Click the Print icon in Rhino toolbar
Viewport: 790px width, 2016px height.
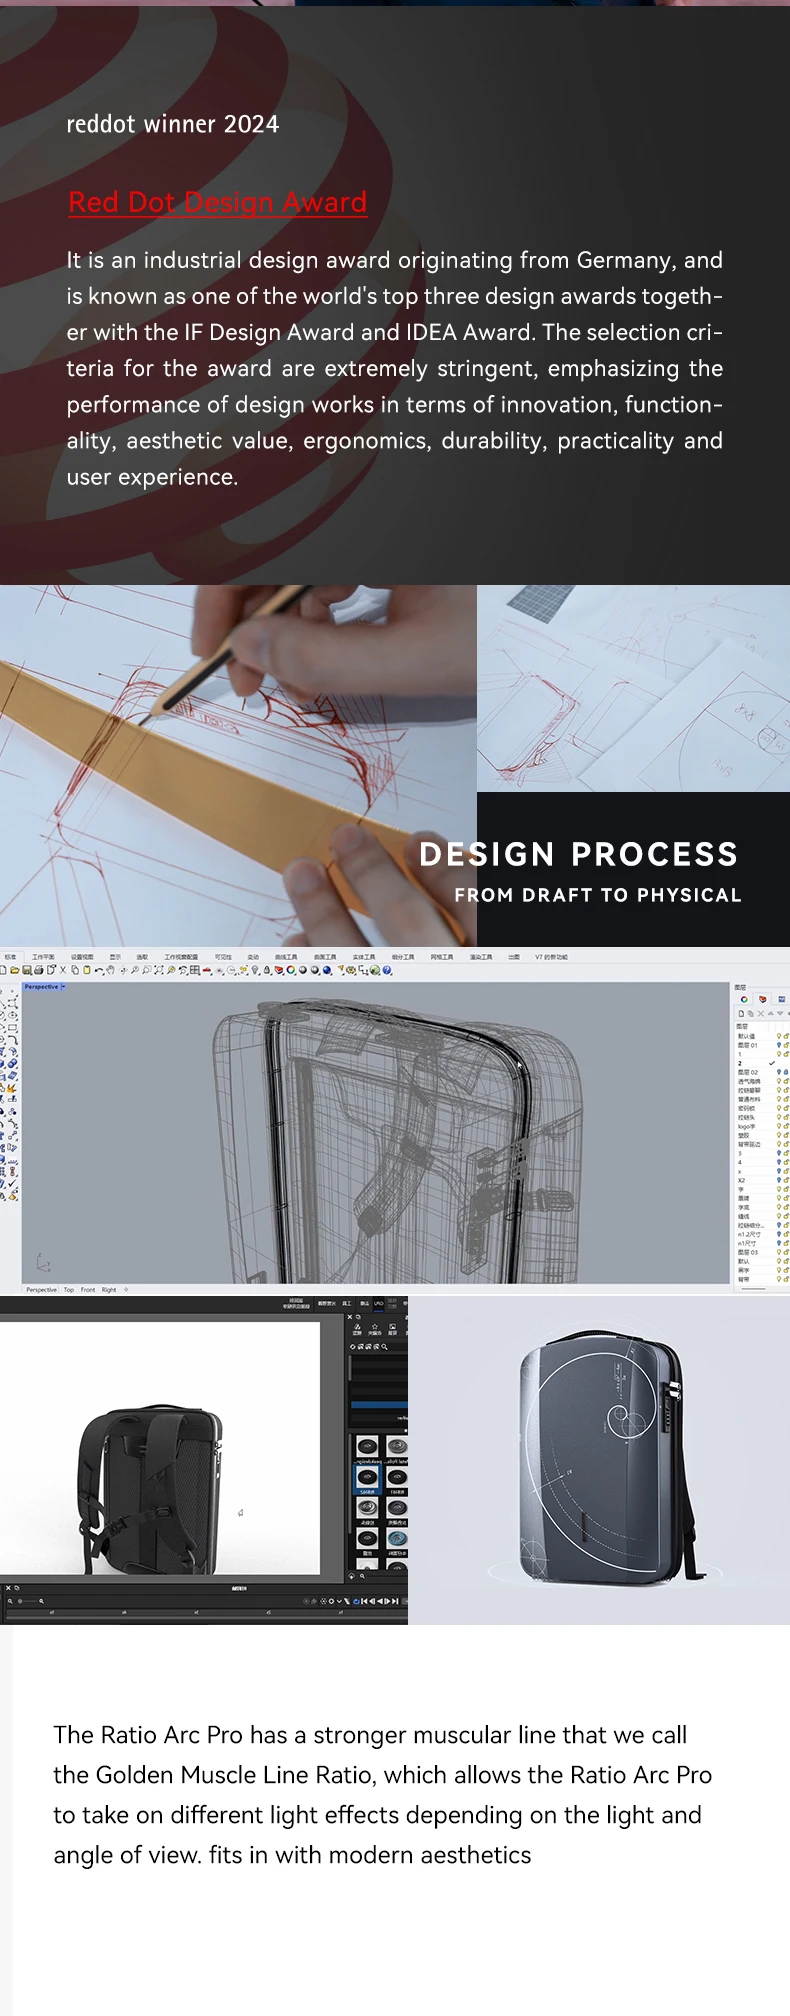(39, 969)
